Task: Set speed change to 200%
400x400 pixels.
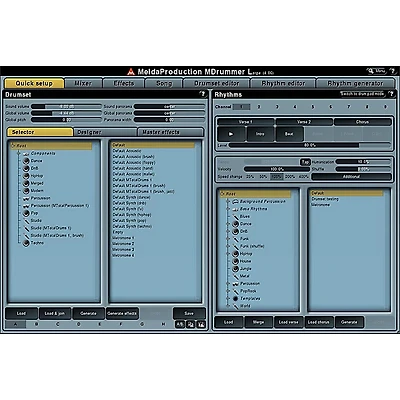Action: tap(290, 177)
